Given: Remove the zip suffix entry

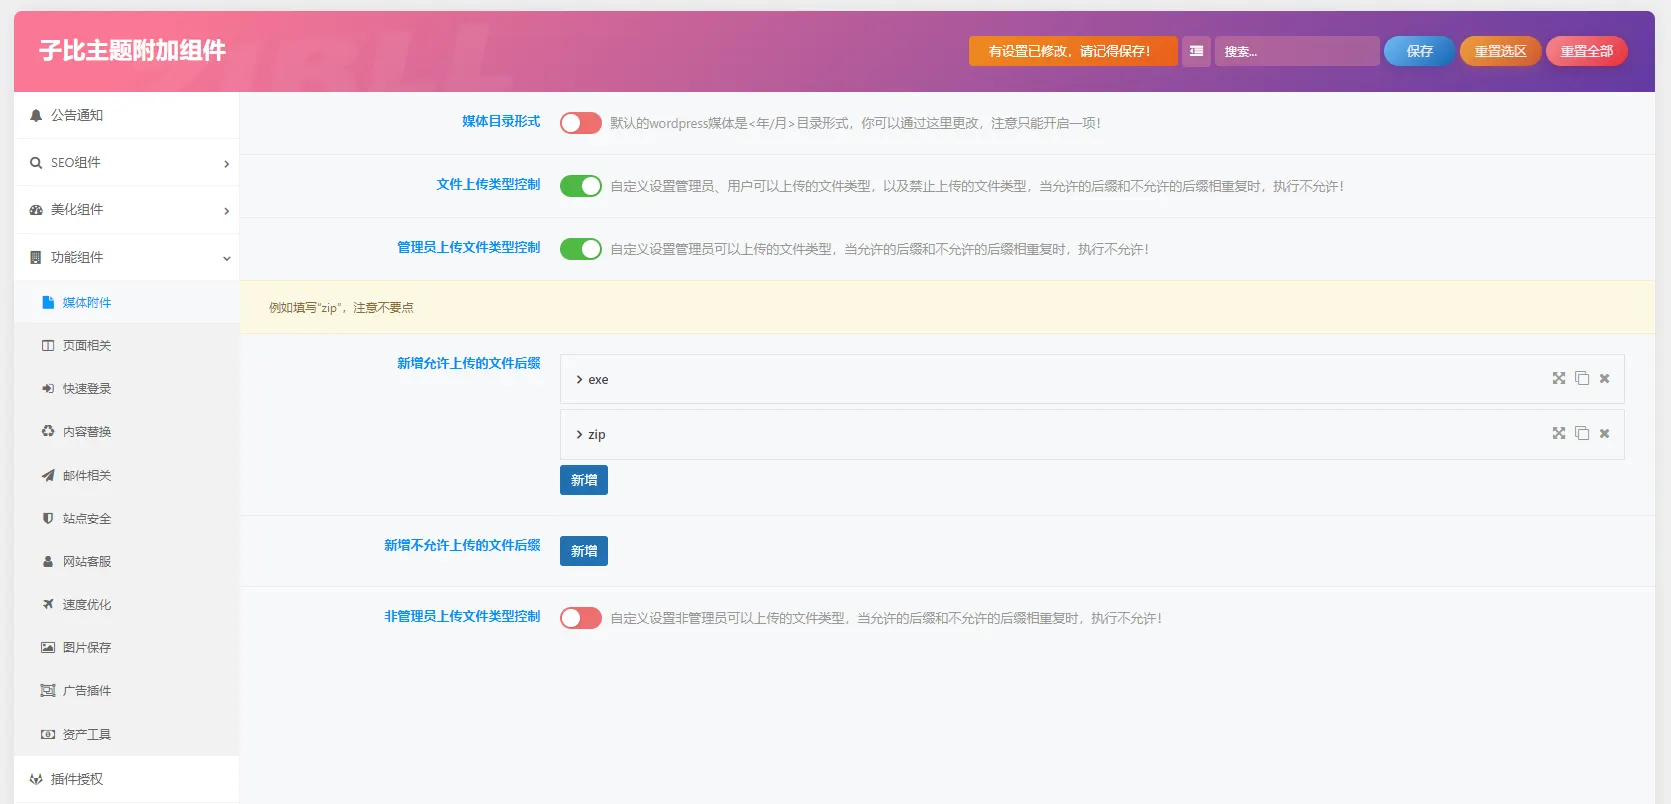Looking at the screenshot, I should [x=1605, y=434].
